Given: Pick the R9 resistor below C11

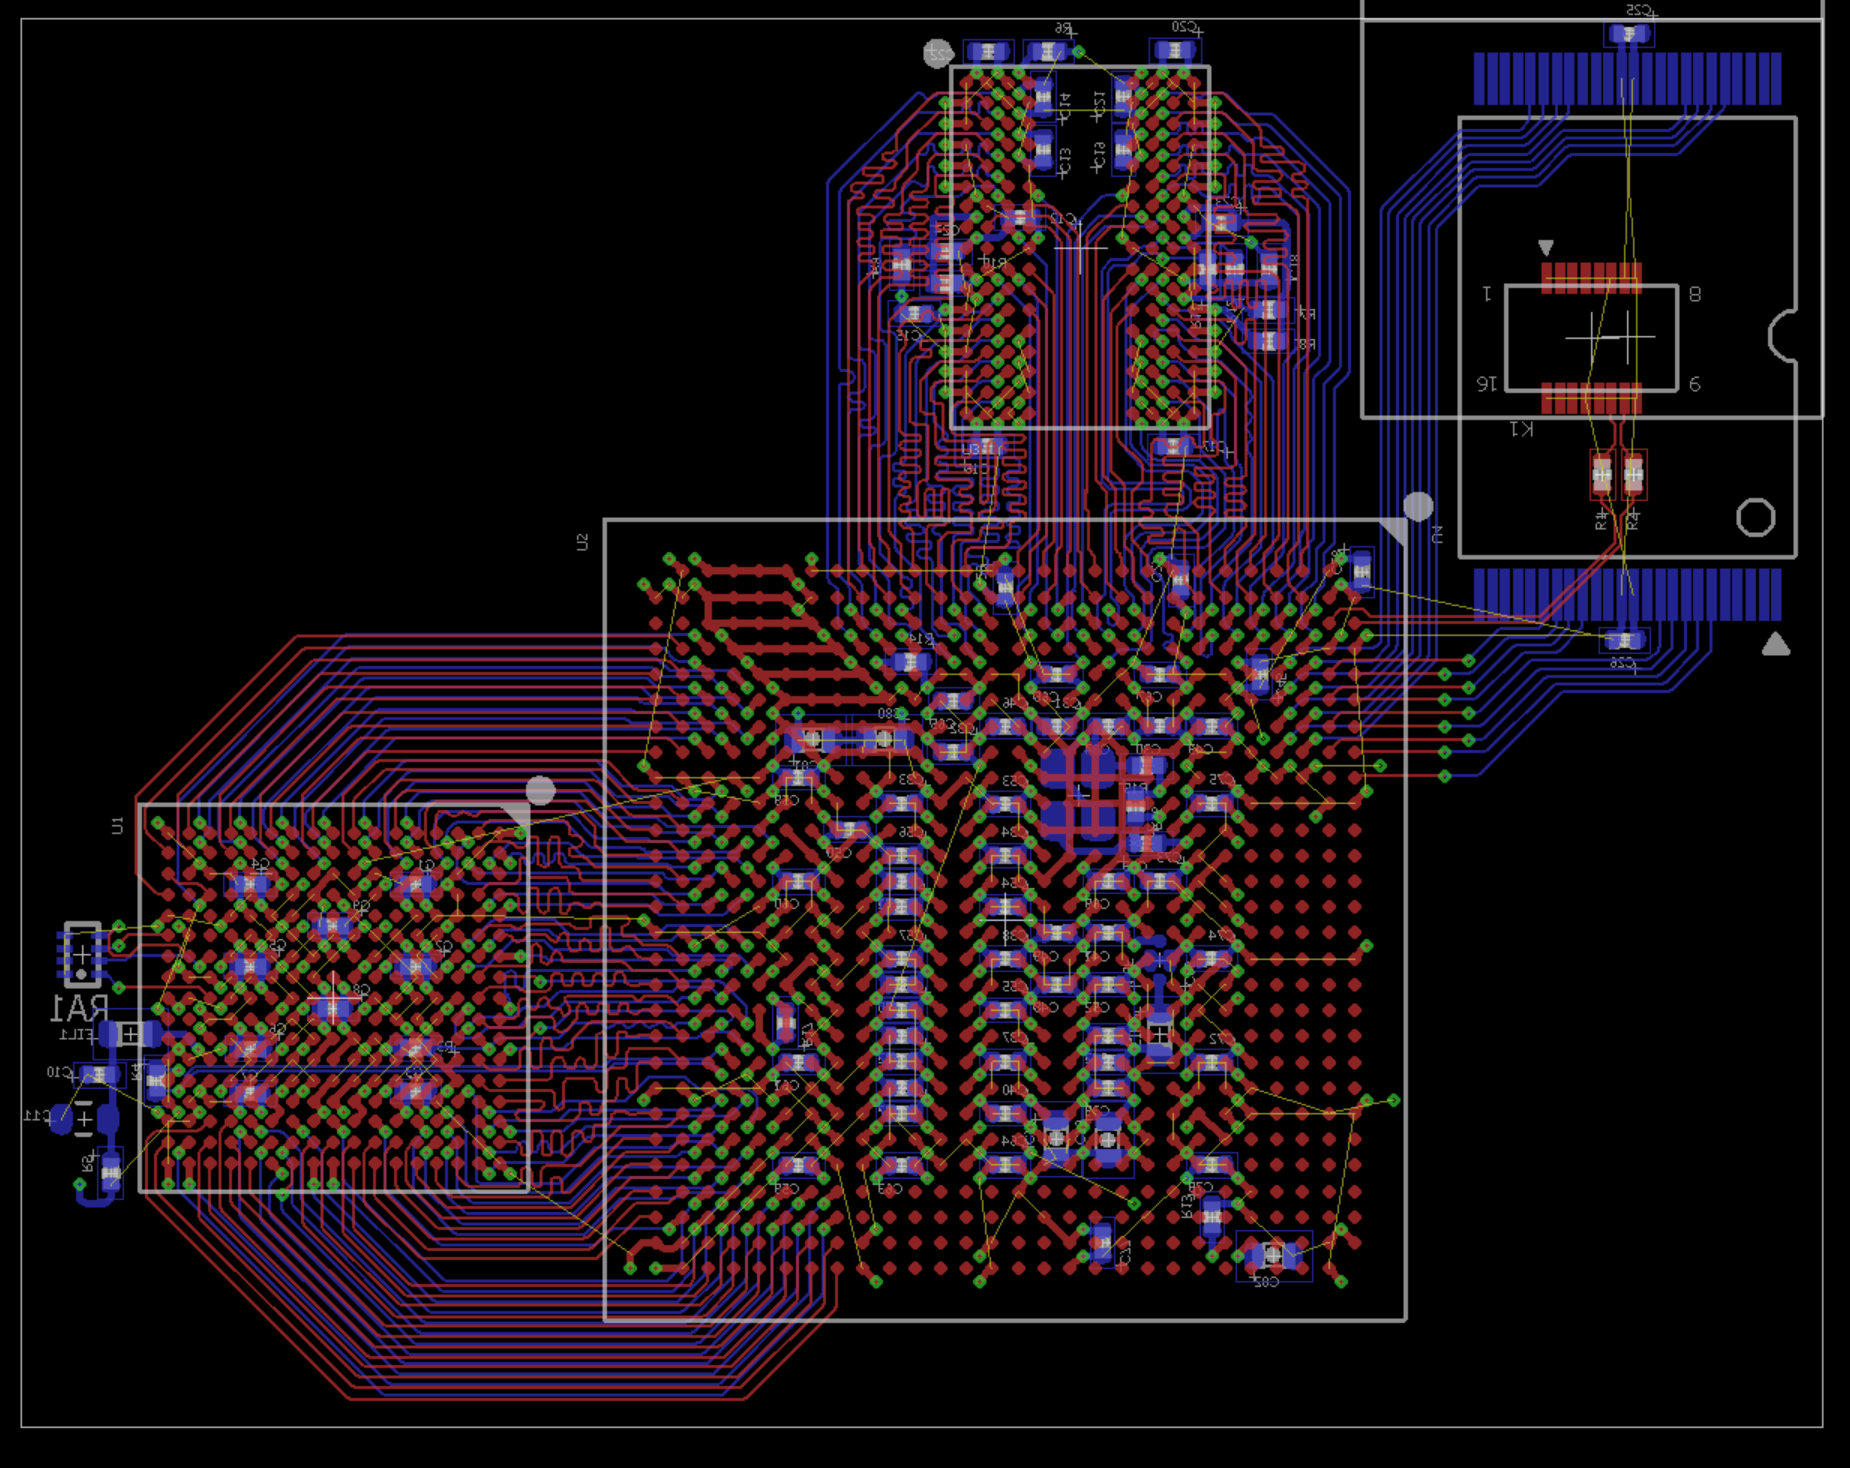Looking at the screenshot, I should coord(110,1172).
